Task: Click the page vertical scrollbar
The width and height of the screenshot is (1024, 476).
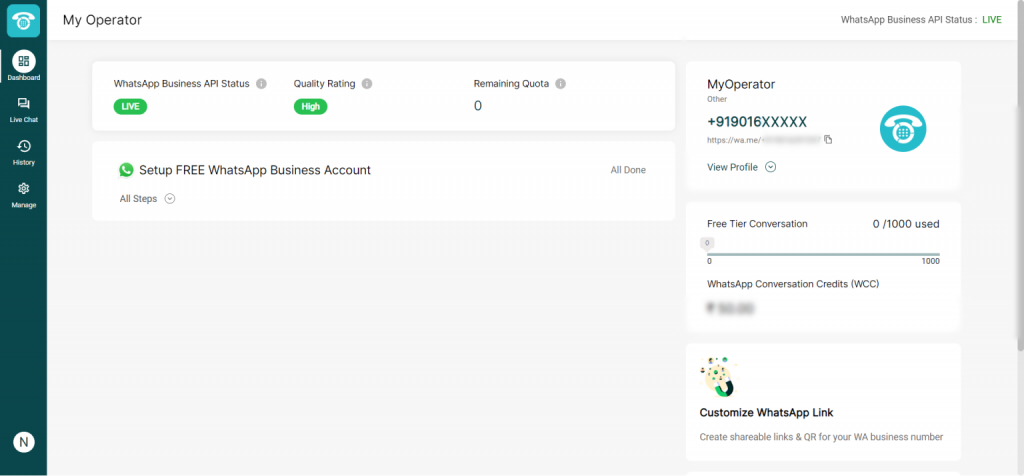Action: click(x=1020, y=174)
